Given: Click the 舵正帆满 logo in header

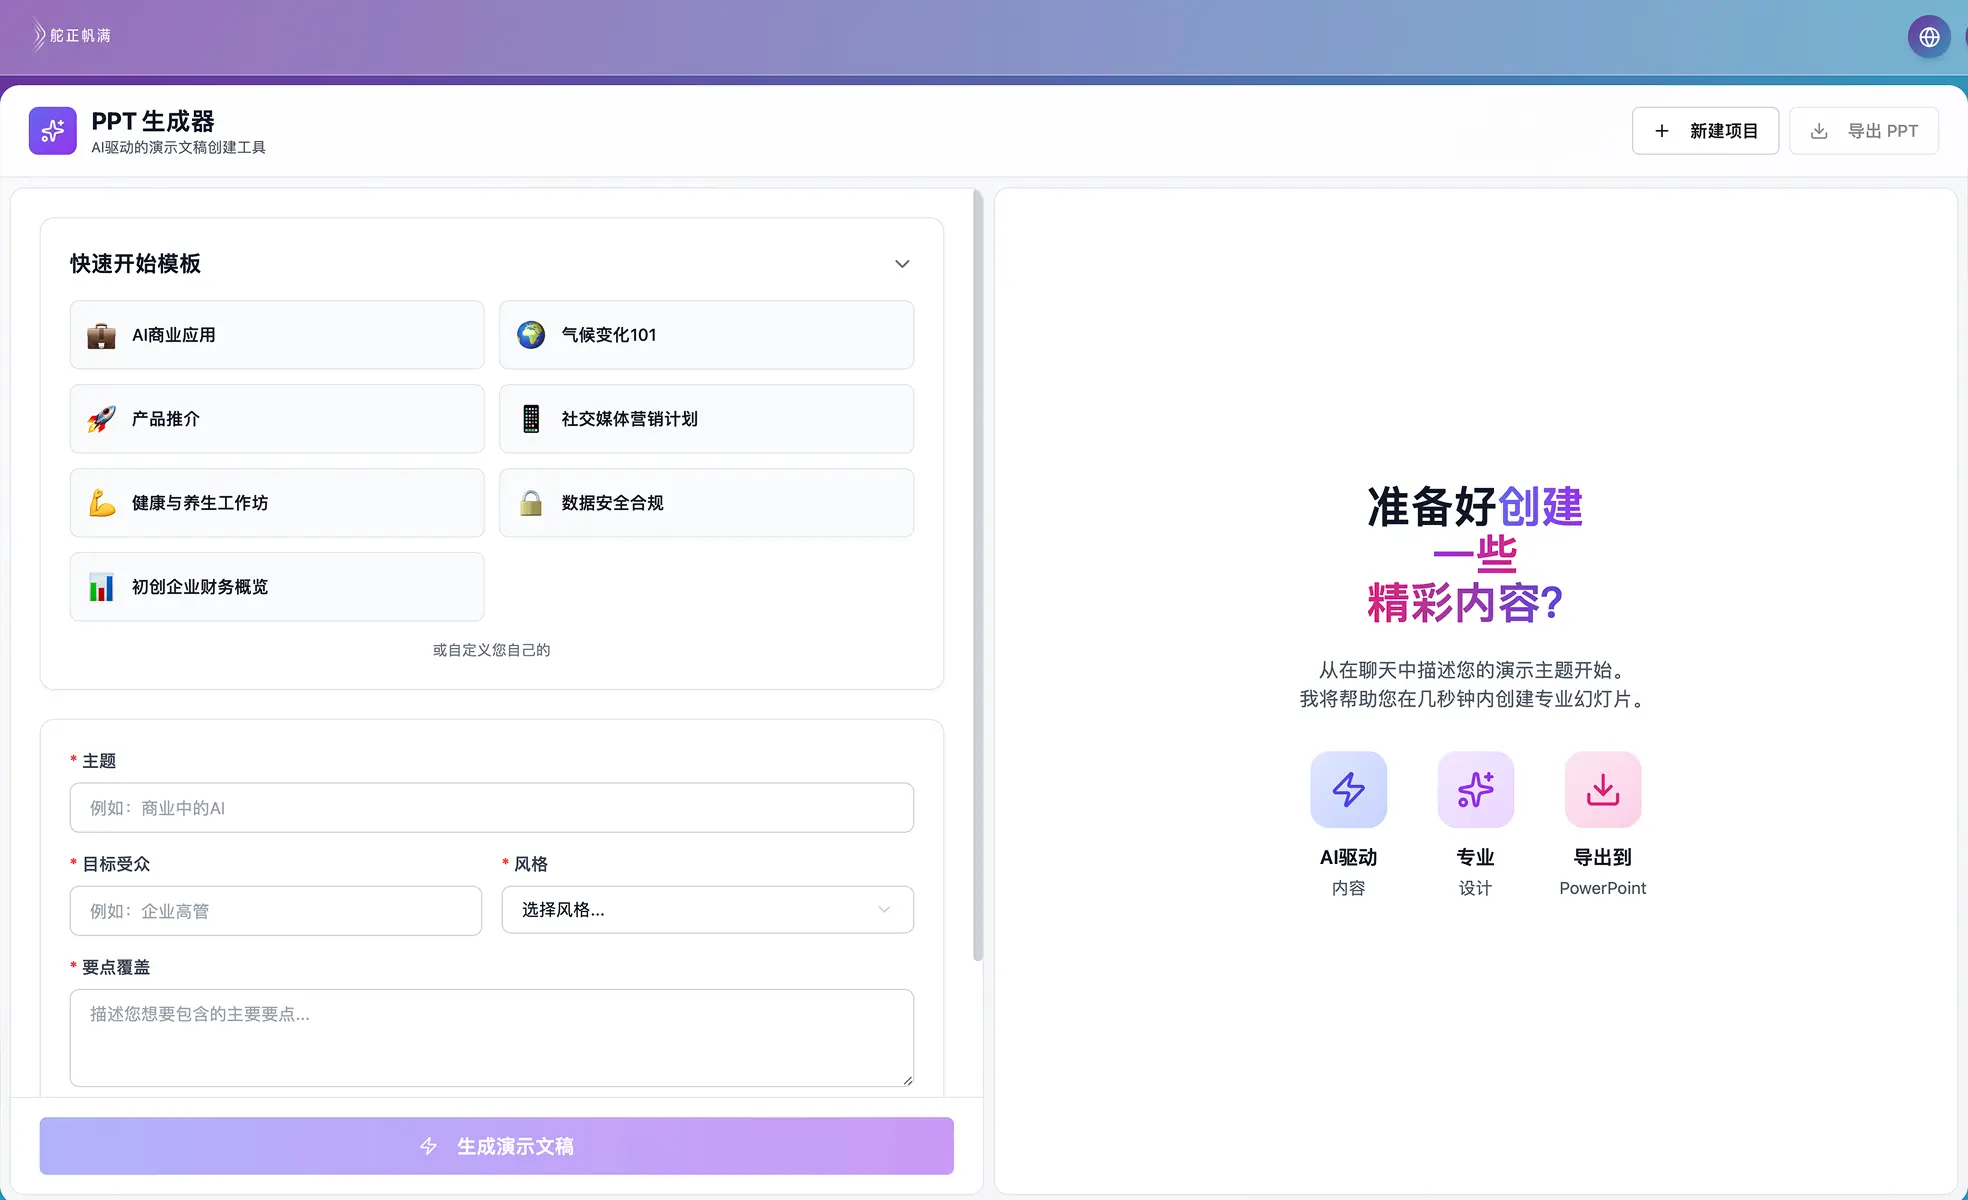Looking at the screenshot, I should click(71, 35).
